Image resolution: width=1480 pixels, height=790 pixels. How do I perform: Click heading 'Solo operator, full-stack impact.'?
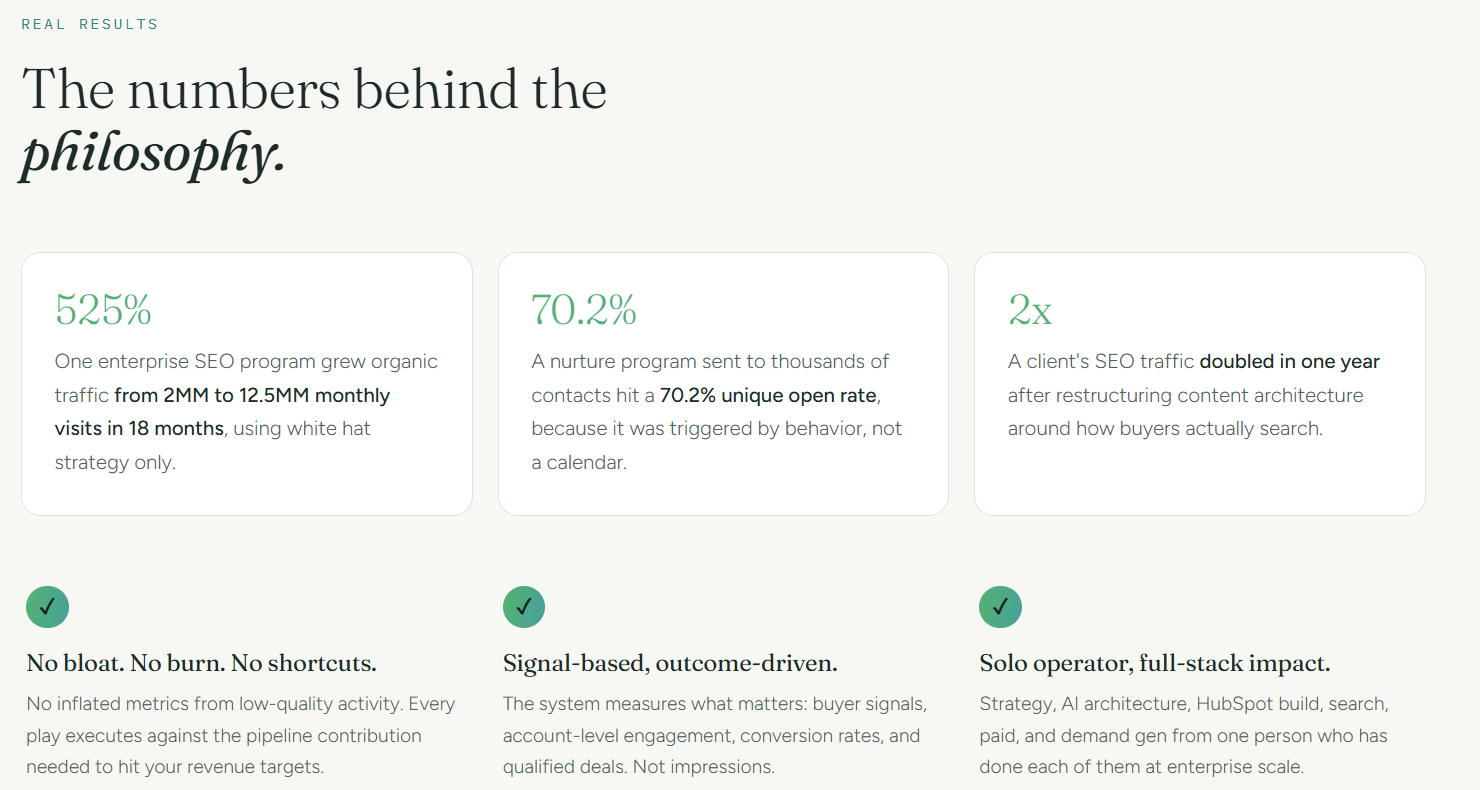1155,663
